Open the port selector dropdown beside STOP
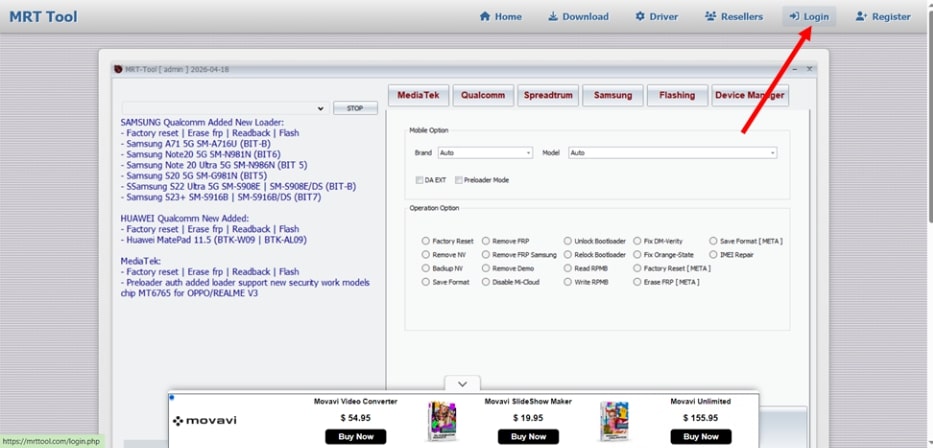 pyautogui.click(x=224, y=108)
